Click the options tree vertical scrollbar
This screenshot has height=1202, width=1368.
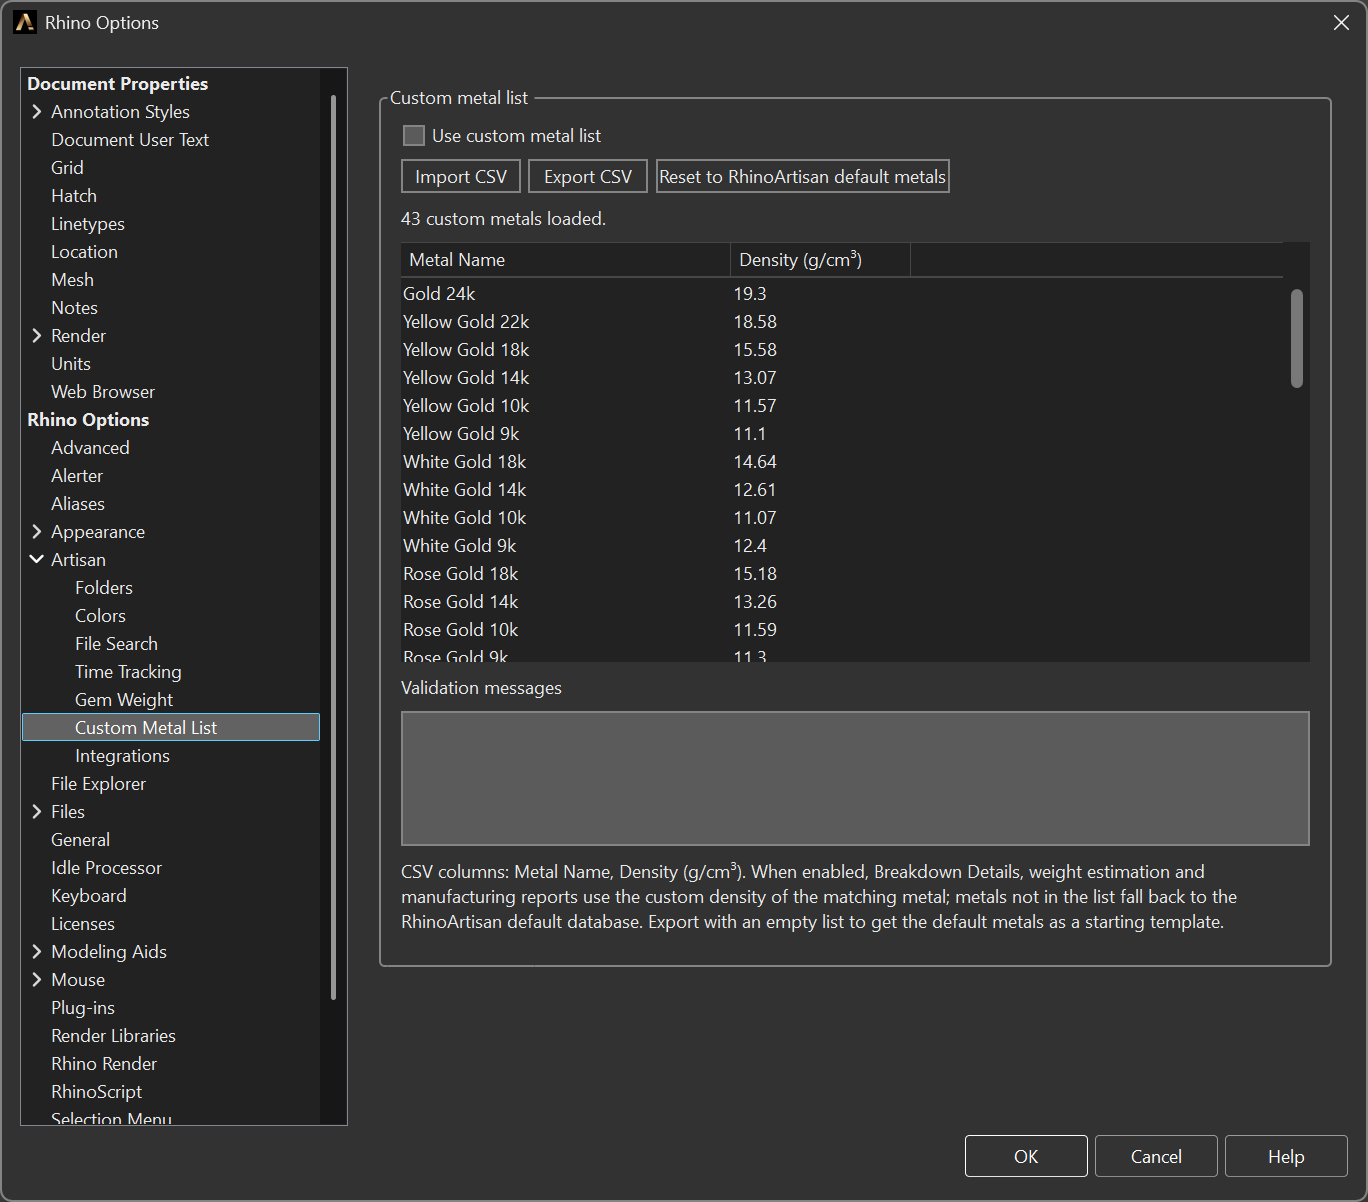tap(333, 547)
